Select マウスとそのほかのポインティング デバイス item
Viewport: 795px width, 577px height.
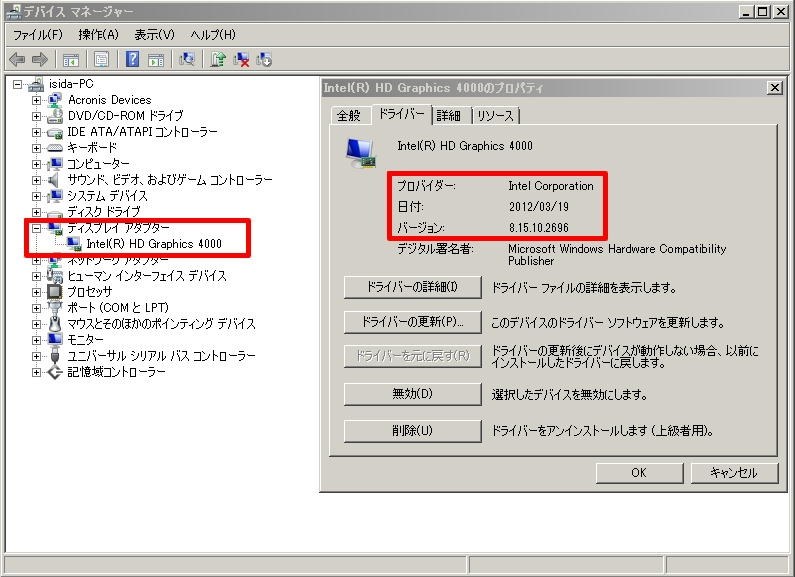pos(162,323)
